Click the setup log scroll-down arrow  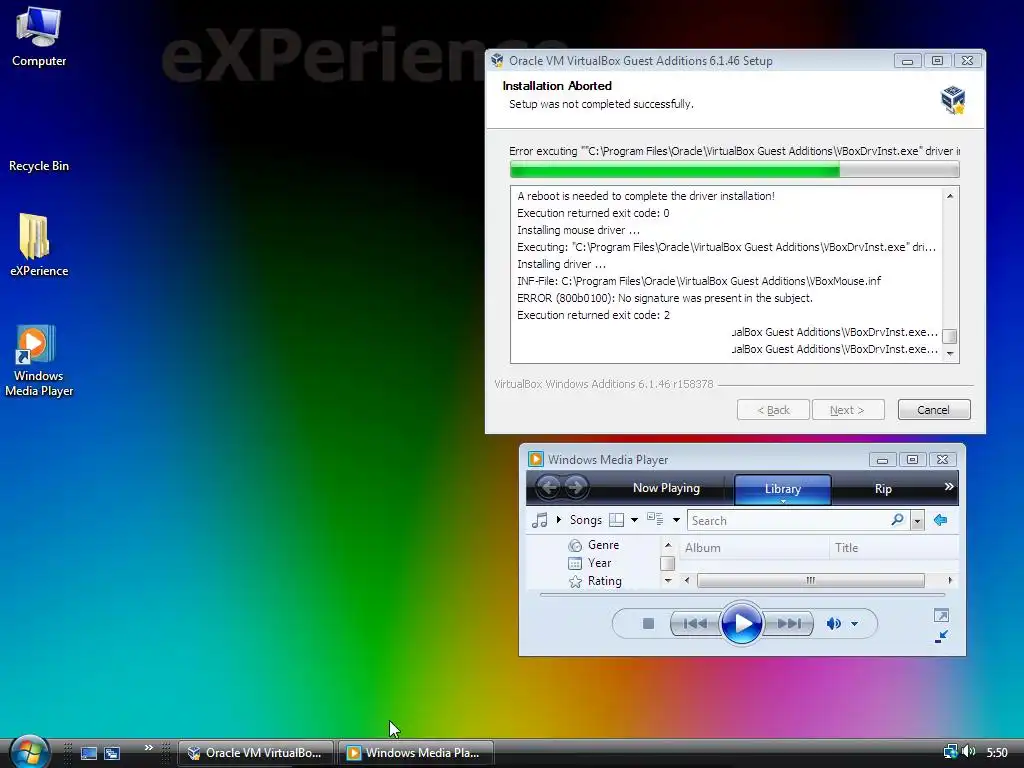950,353
